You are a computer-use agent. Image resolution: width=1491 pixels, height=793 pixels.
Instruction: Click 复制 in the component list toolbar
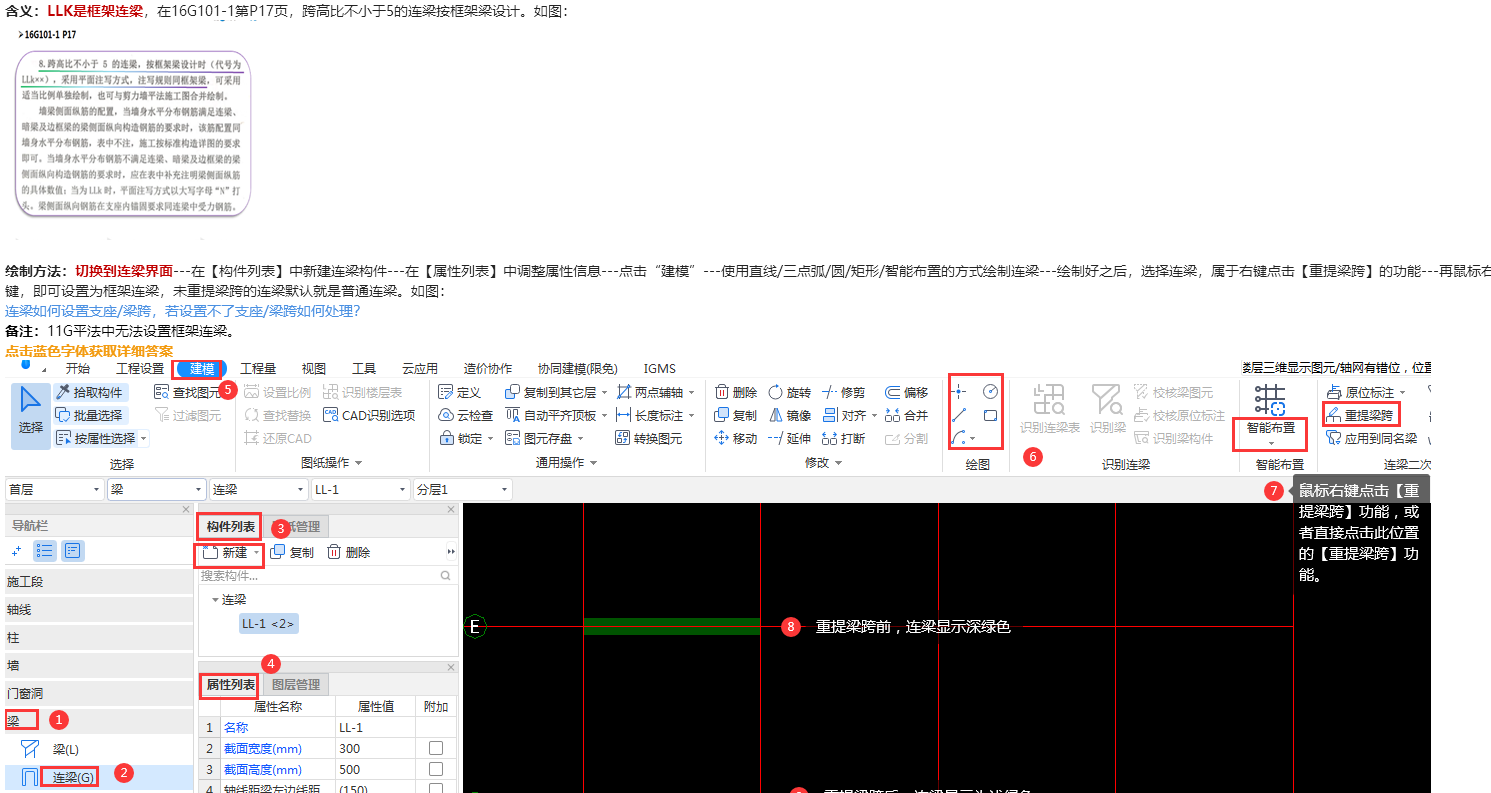click(292, 552)
